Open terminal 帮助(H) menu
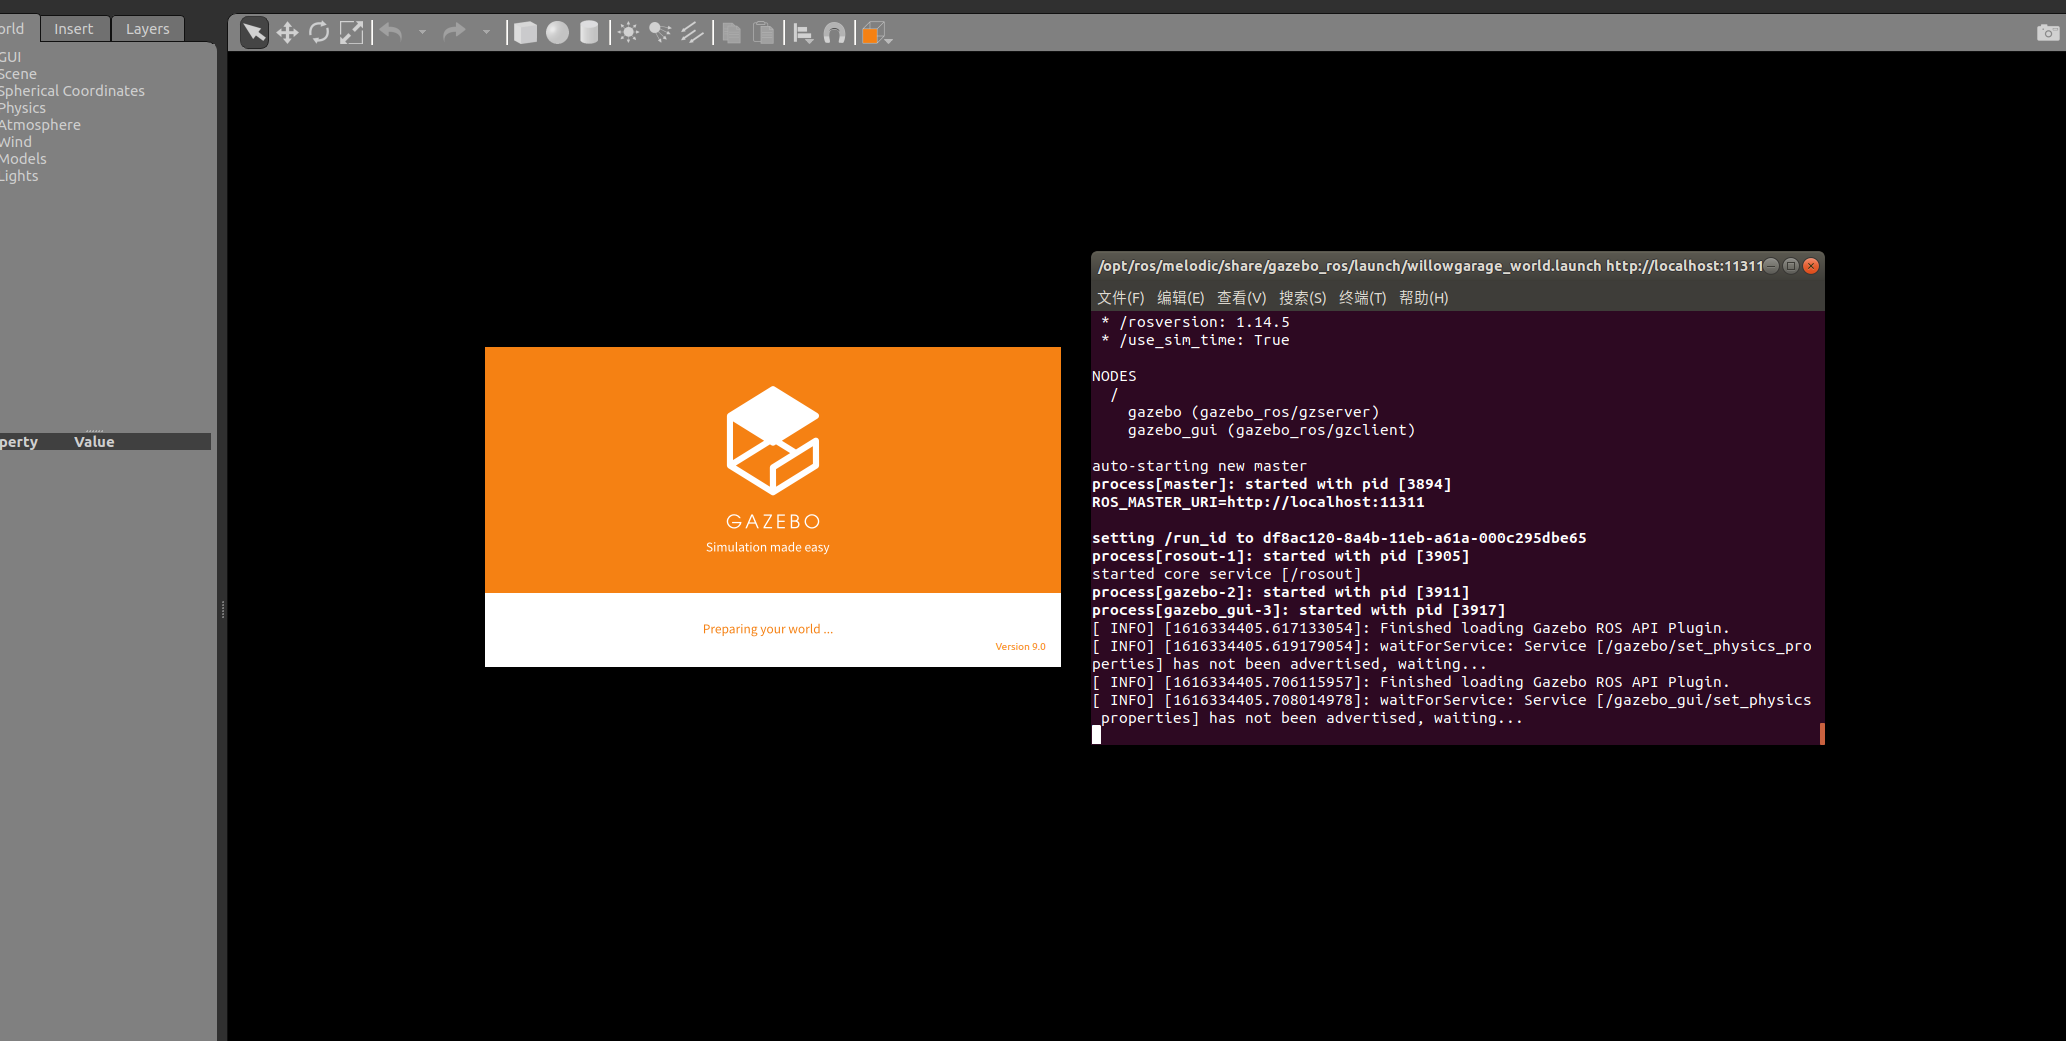Image resolution: width=2066 pixels, height=1041 pixels. coord(1423,298)
